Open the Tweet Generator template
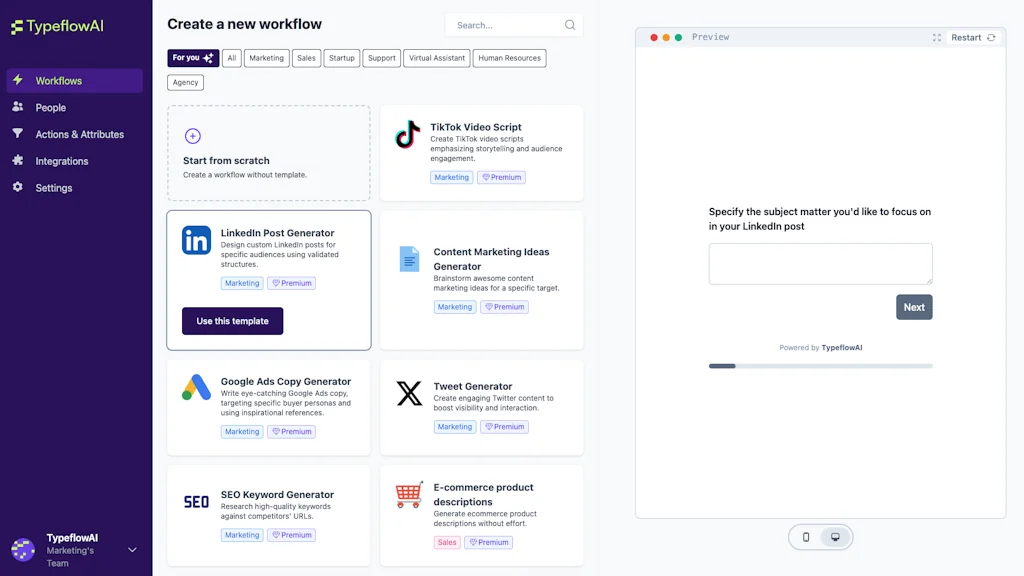 coord(481,407)
